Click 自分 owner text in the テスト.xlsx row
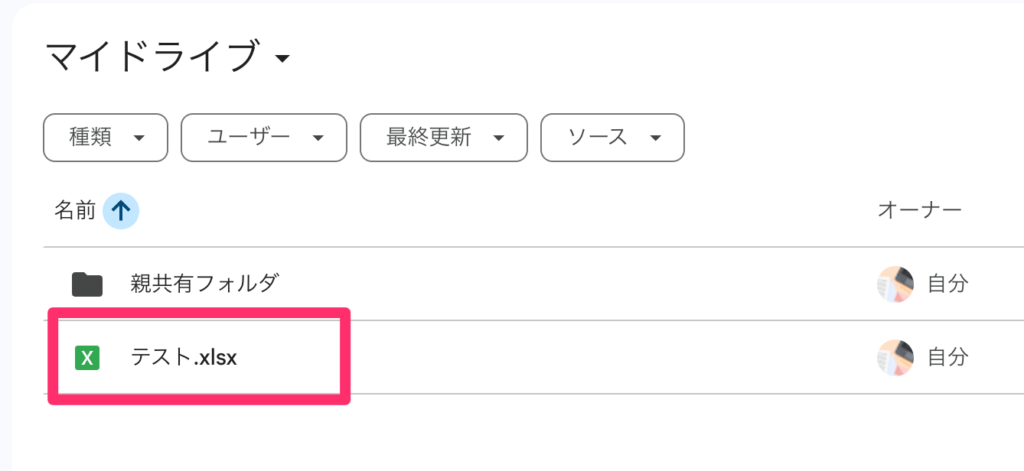Image resolution: width=1024 pixels, height=471 pixels. click(x=947, y=356)
